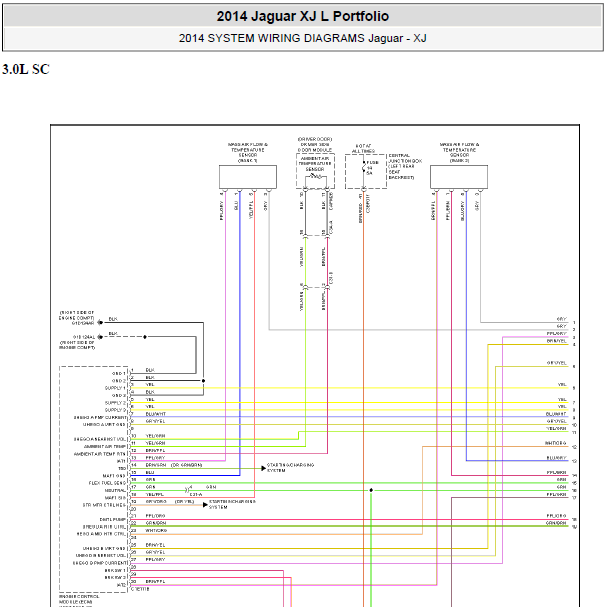Click the 'SUPPLY 1' pin label
The height and width of the screenshot is (607, 605).
(x=115, y=388)
